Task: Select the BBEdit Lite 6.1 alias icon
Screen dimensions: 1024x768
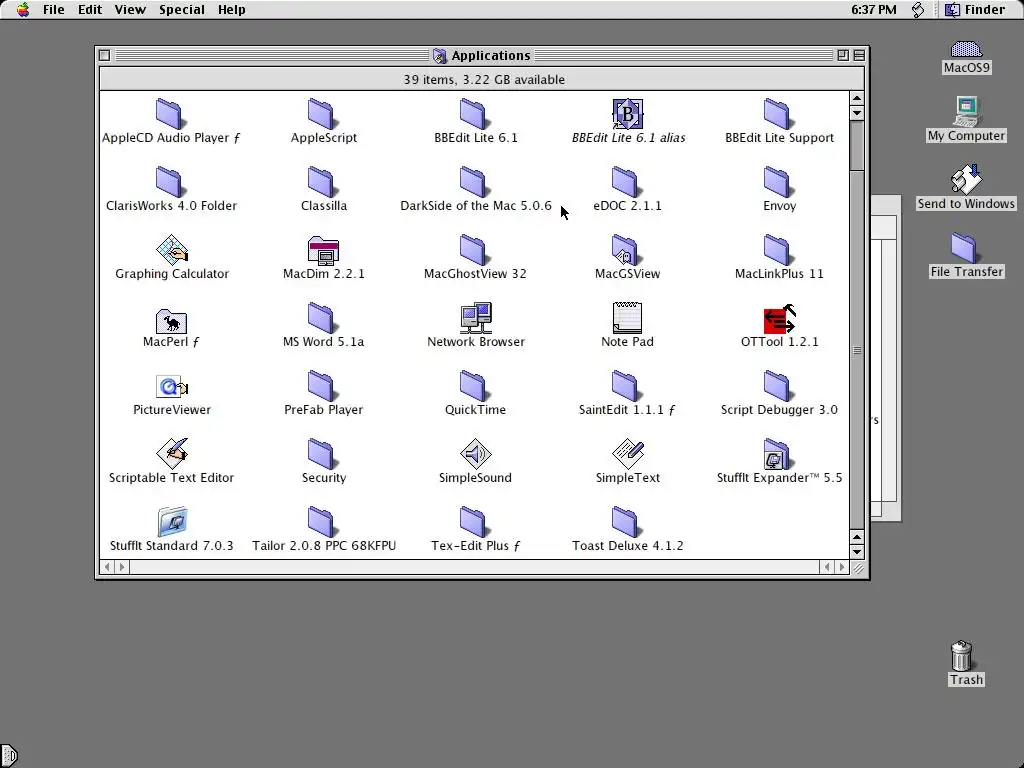Action: [x=627, y=114]
